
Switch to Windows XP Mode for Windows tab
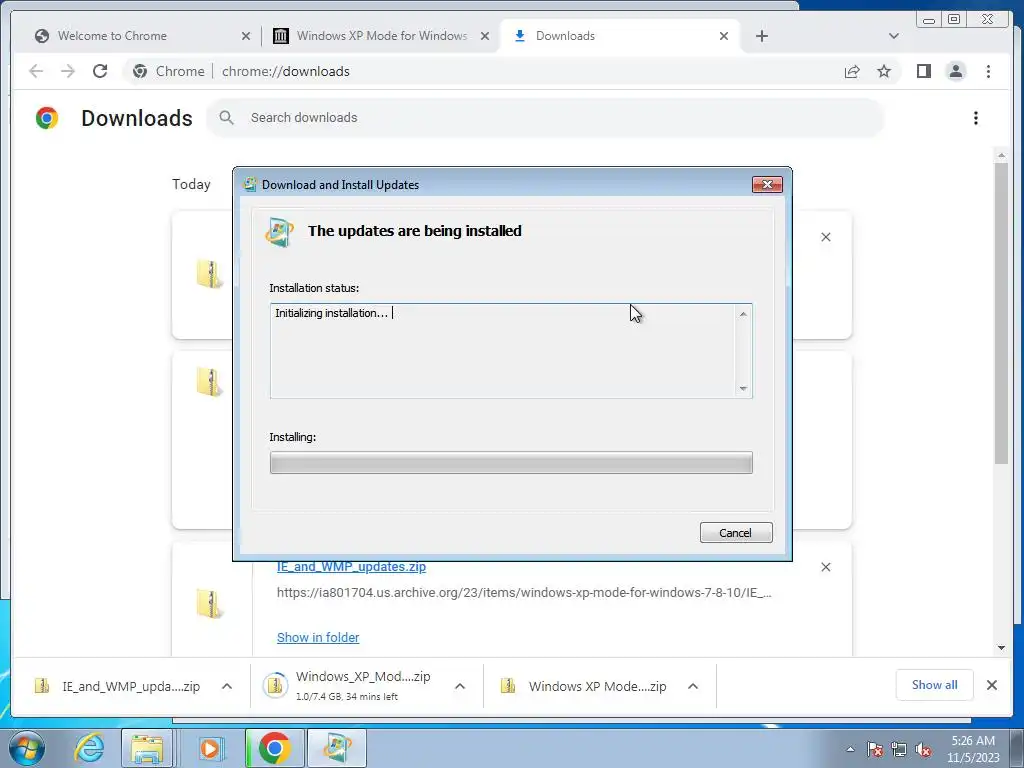(382, 36)
